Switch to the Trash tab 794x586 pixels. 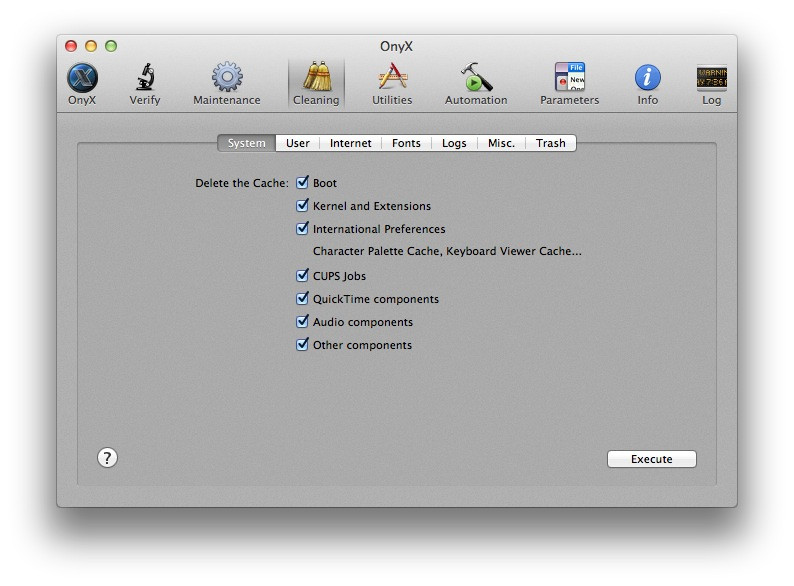(x=551, y=143)
